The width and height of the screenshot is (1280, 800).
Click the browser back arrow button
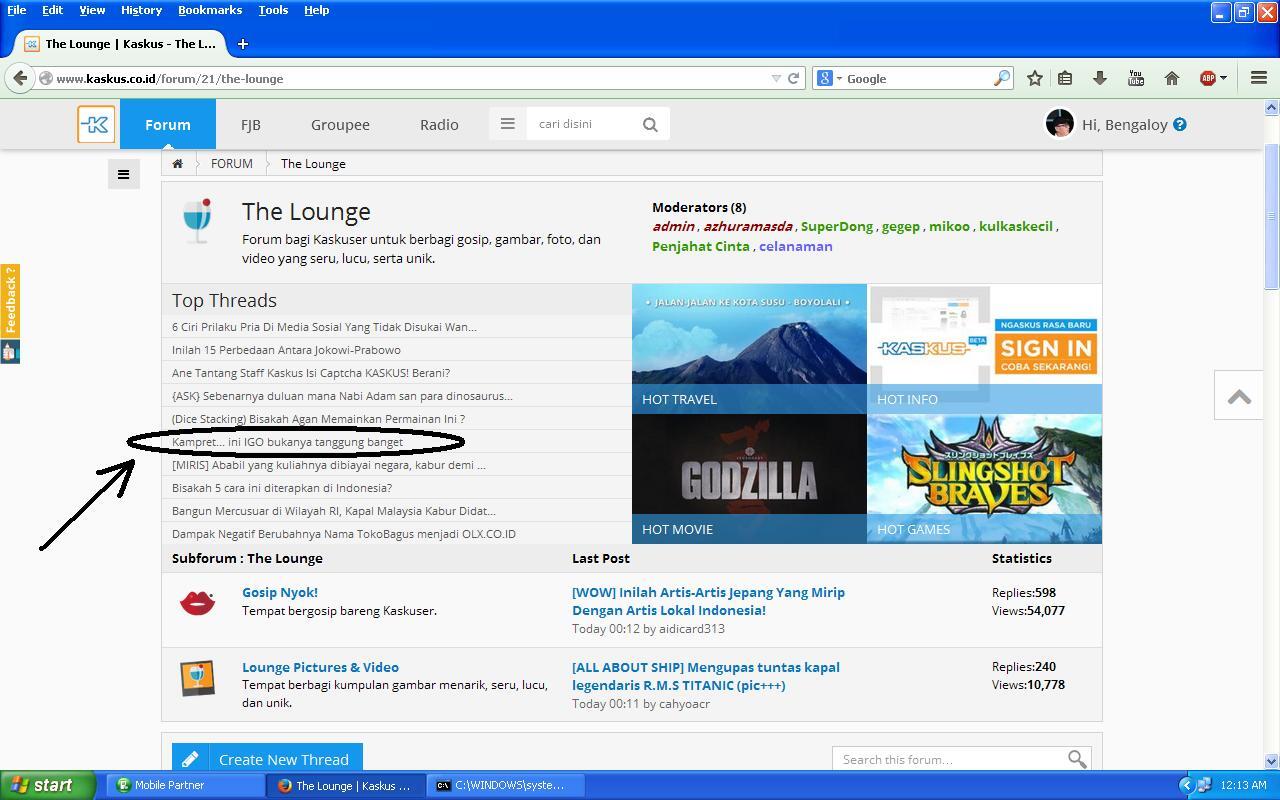tap(20, 78)
